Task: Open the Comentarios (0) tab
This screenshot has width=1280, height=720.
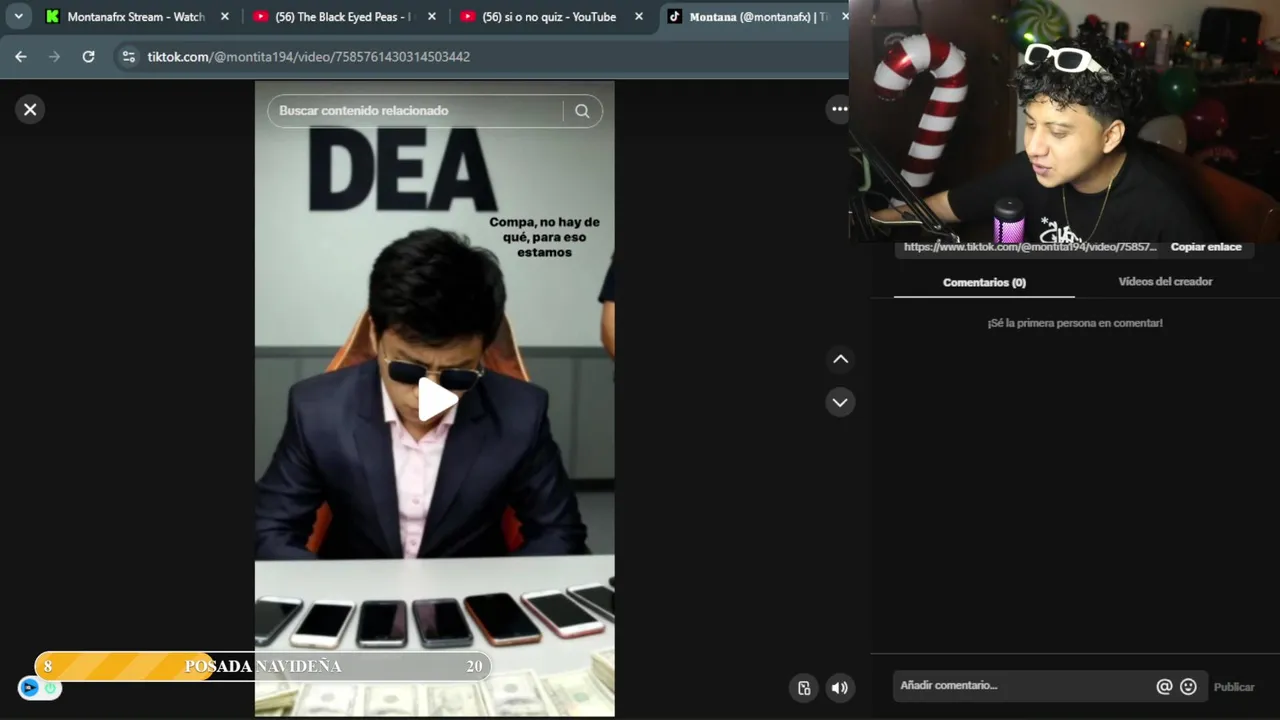Action: [984, 282]
